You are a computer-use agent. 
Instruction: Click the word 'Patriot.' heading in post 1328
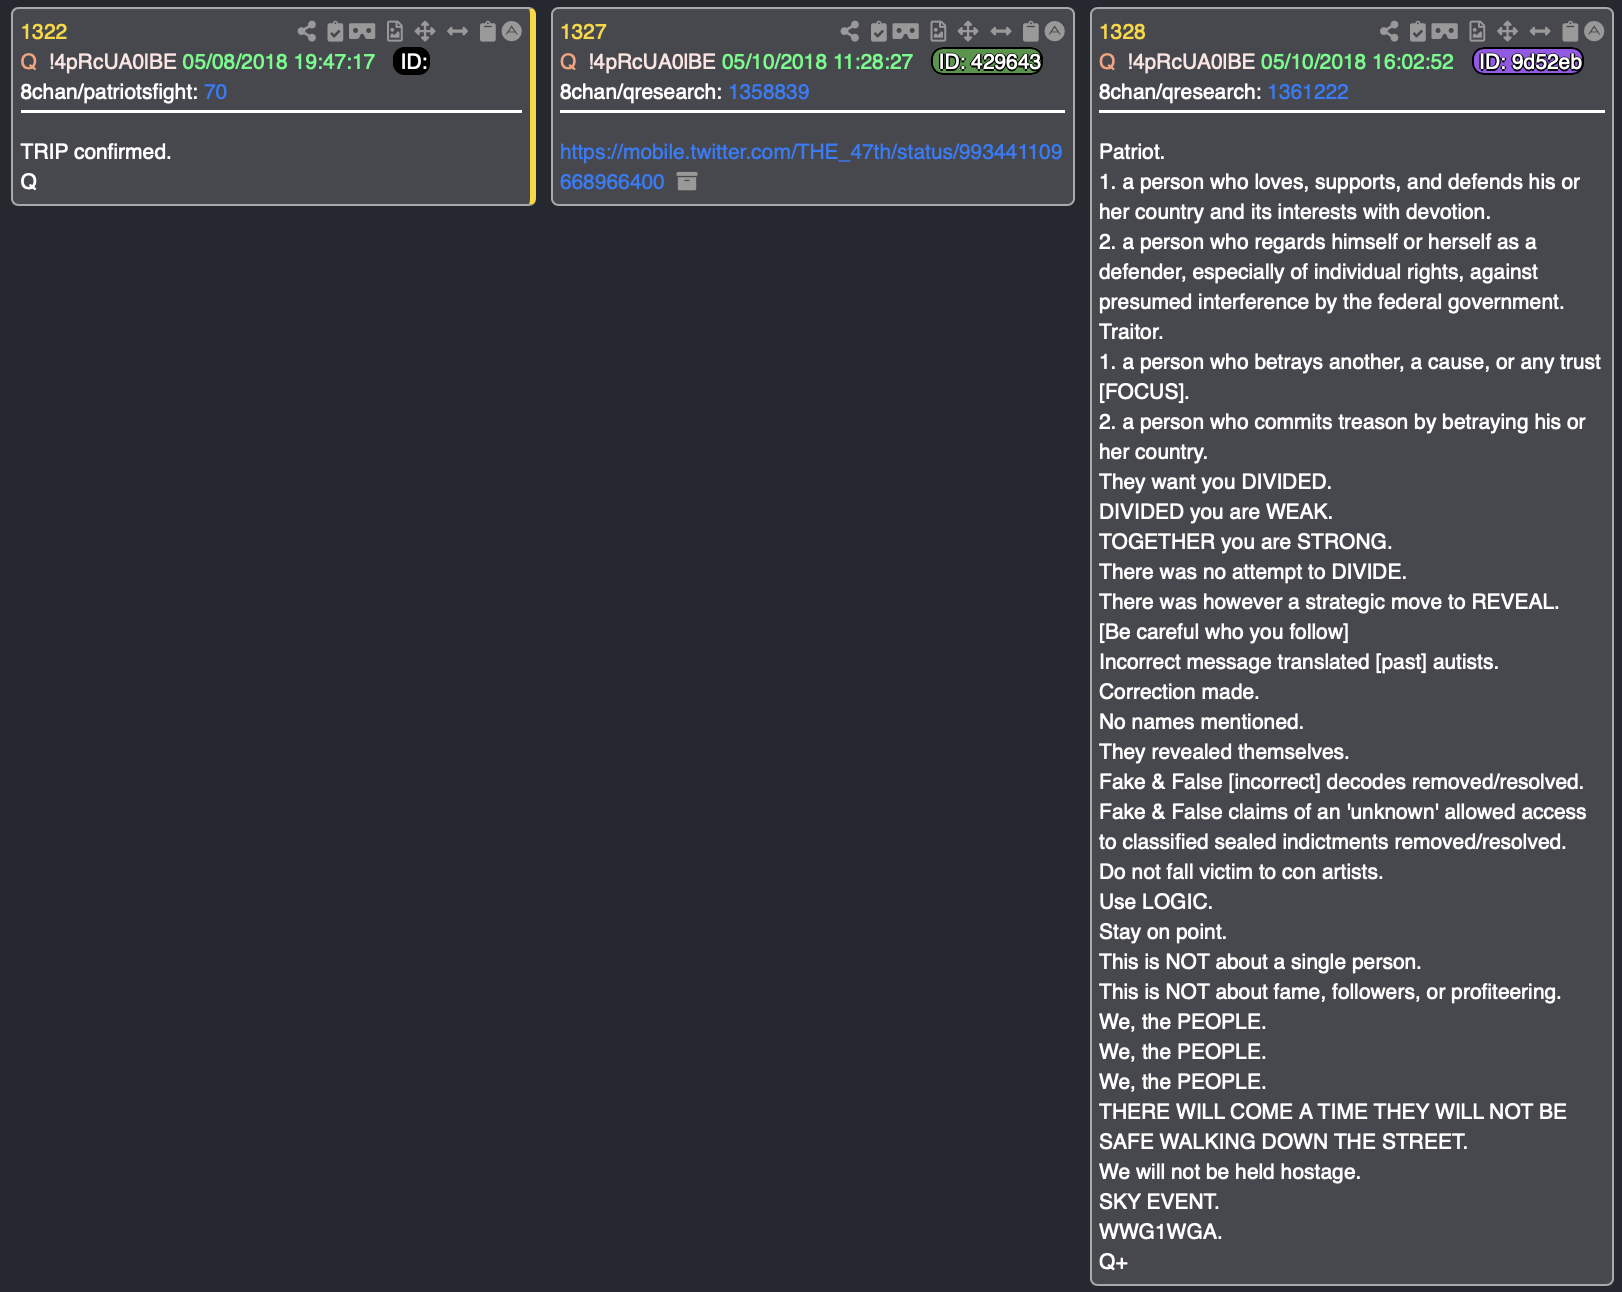pos(1132,152)
